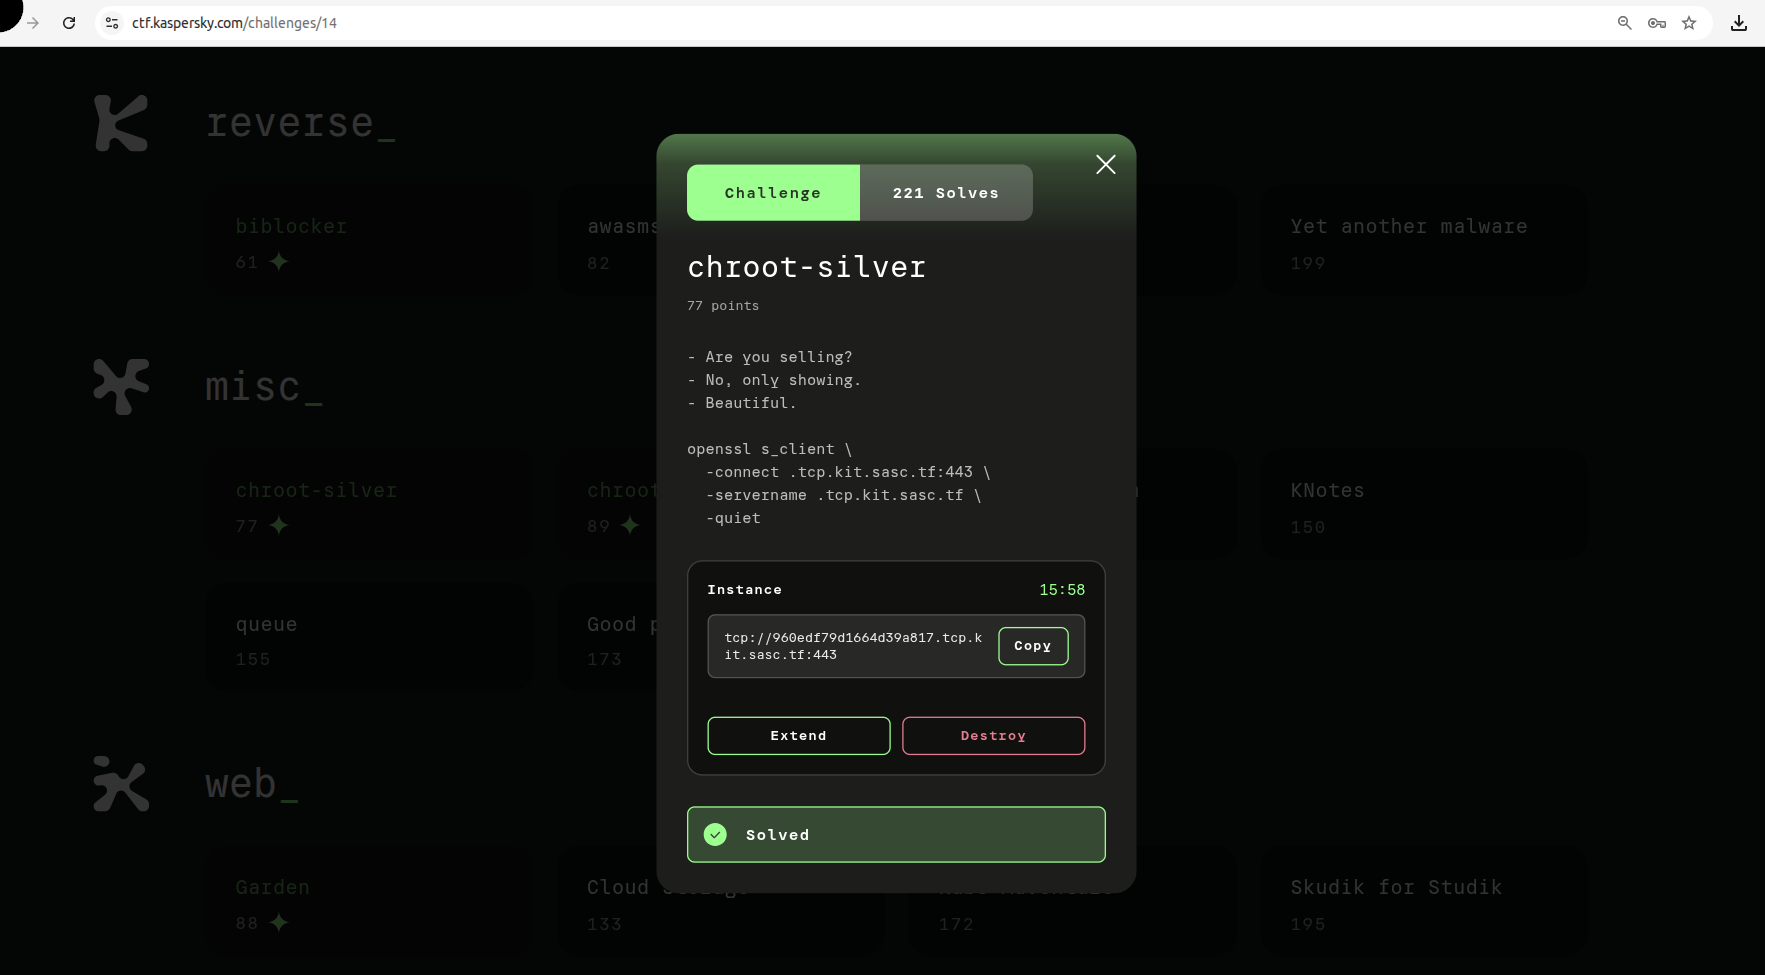Open Yet another malware challenge card
The height and width of the screenshot is (975, 1765).
(x=1424, y=241)
